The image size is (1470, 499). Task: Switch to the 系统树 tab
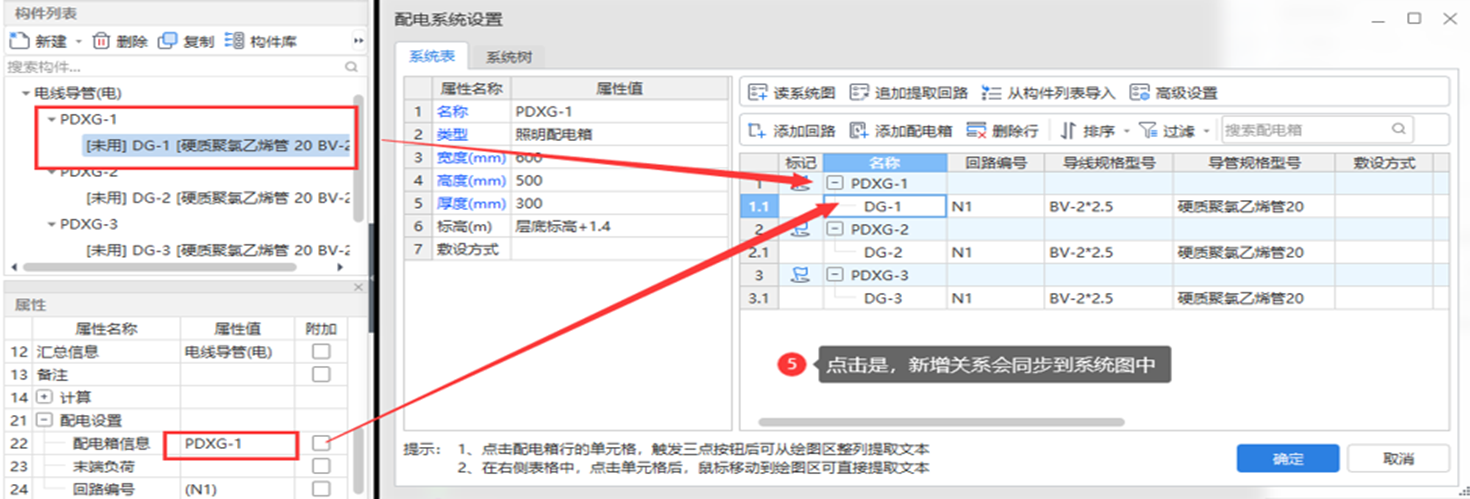pos(507,57)
